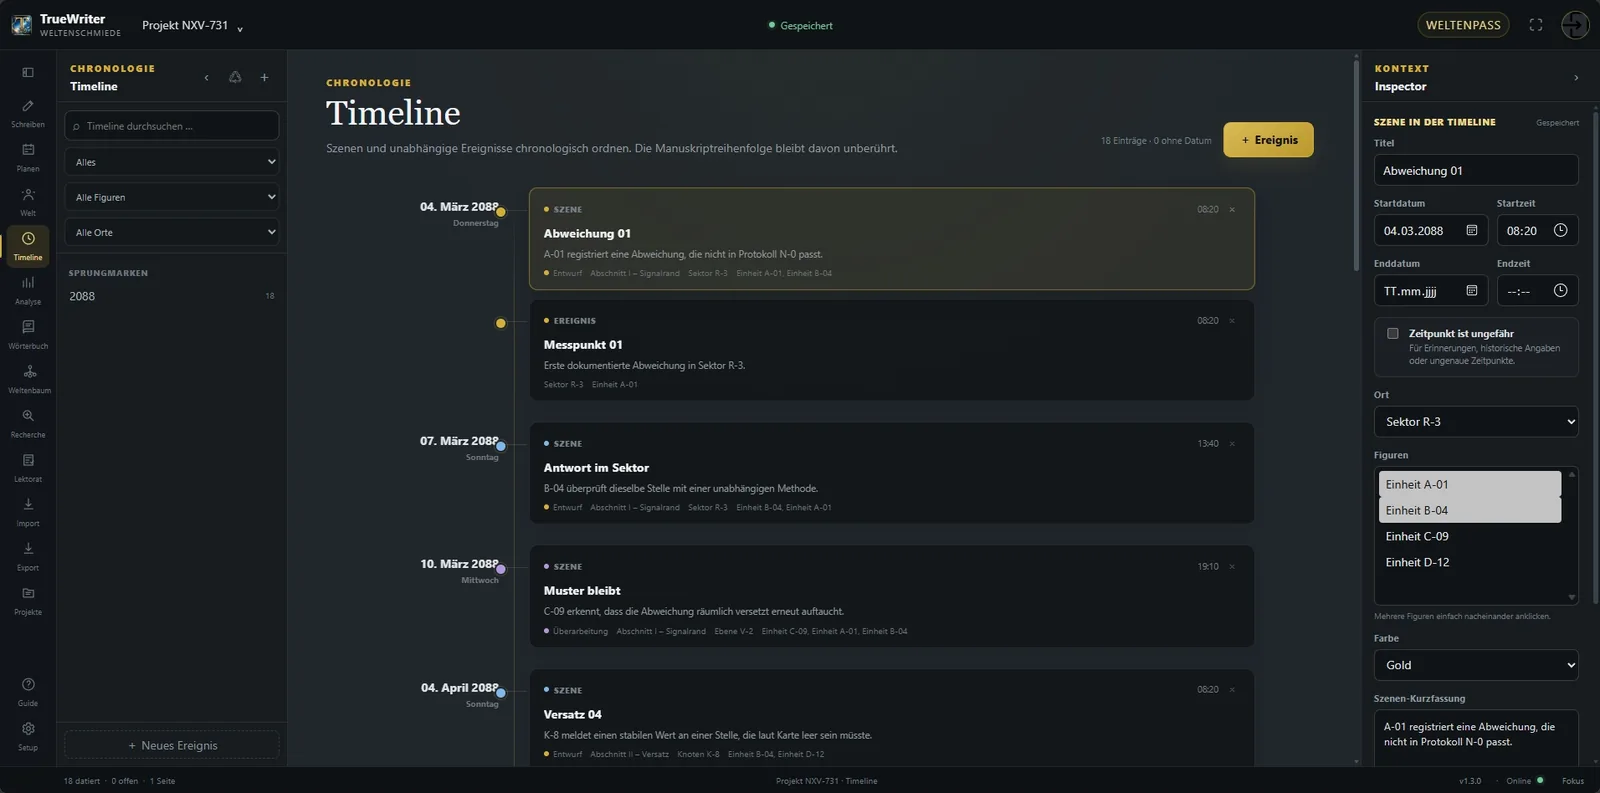Open the calendar picker for Startdatum
1600x793 pixels.
pos(1471,231)
